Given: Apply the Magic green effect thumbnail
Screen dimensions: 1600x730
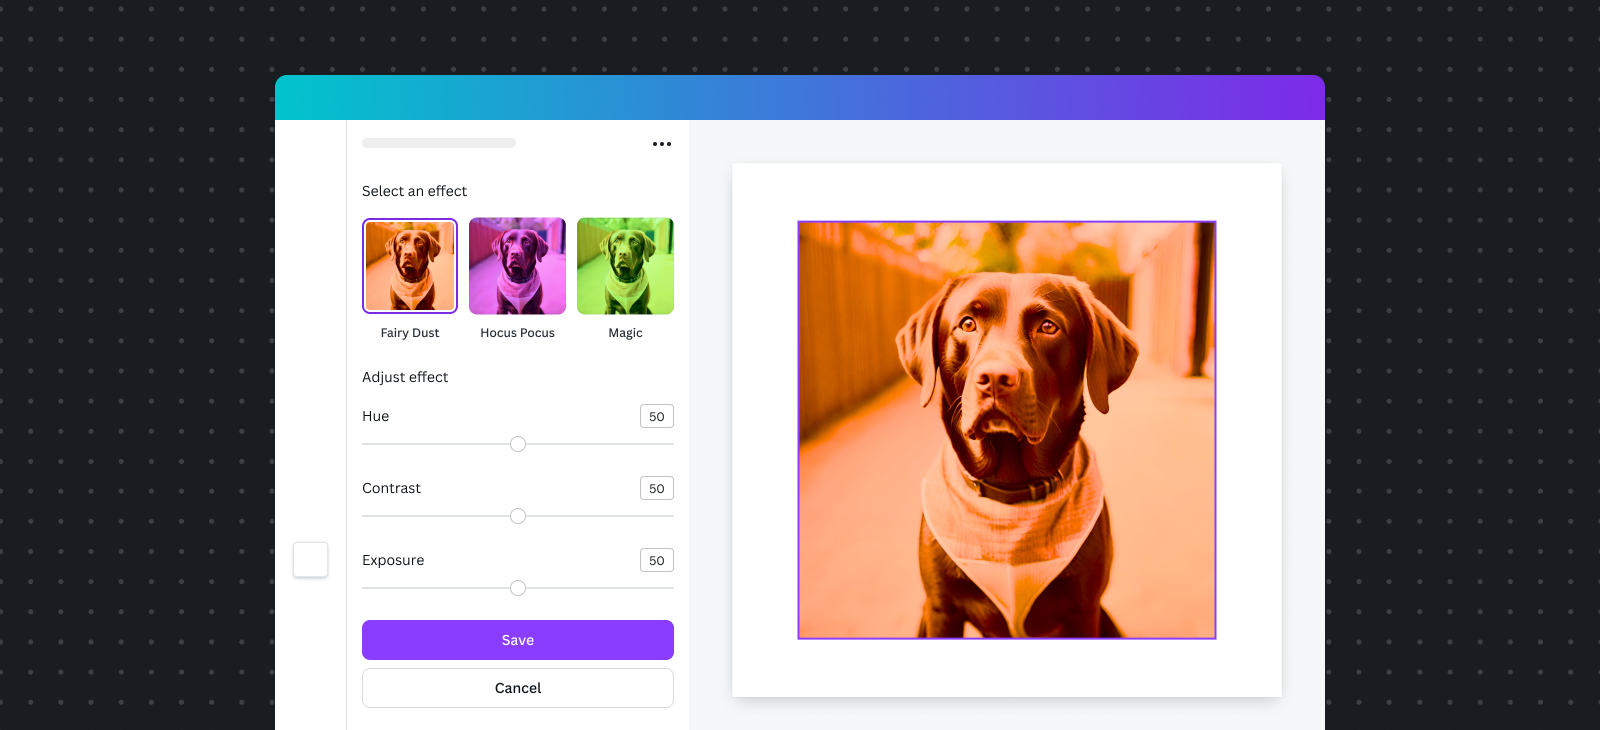Looking at the screenshot, I should point(625,266).
